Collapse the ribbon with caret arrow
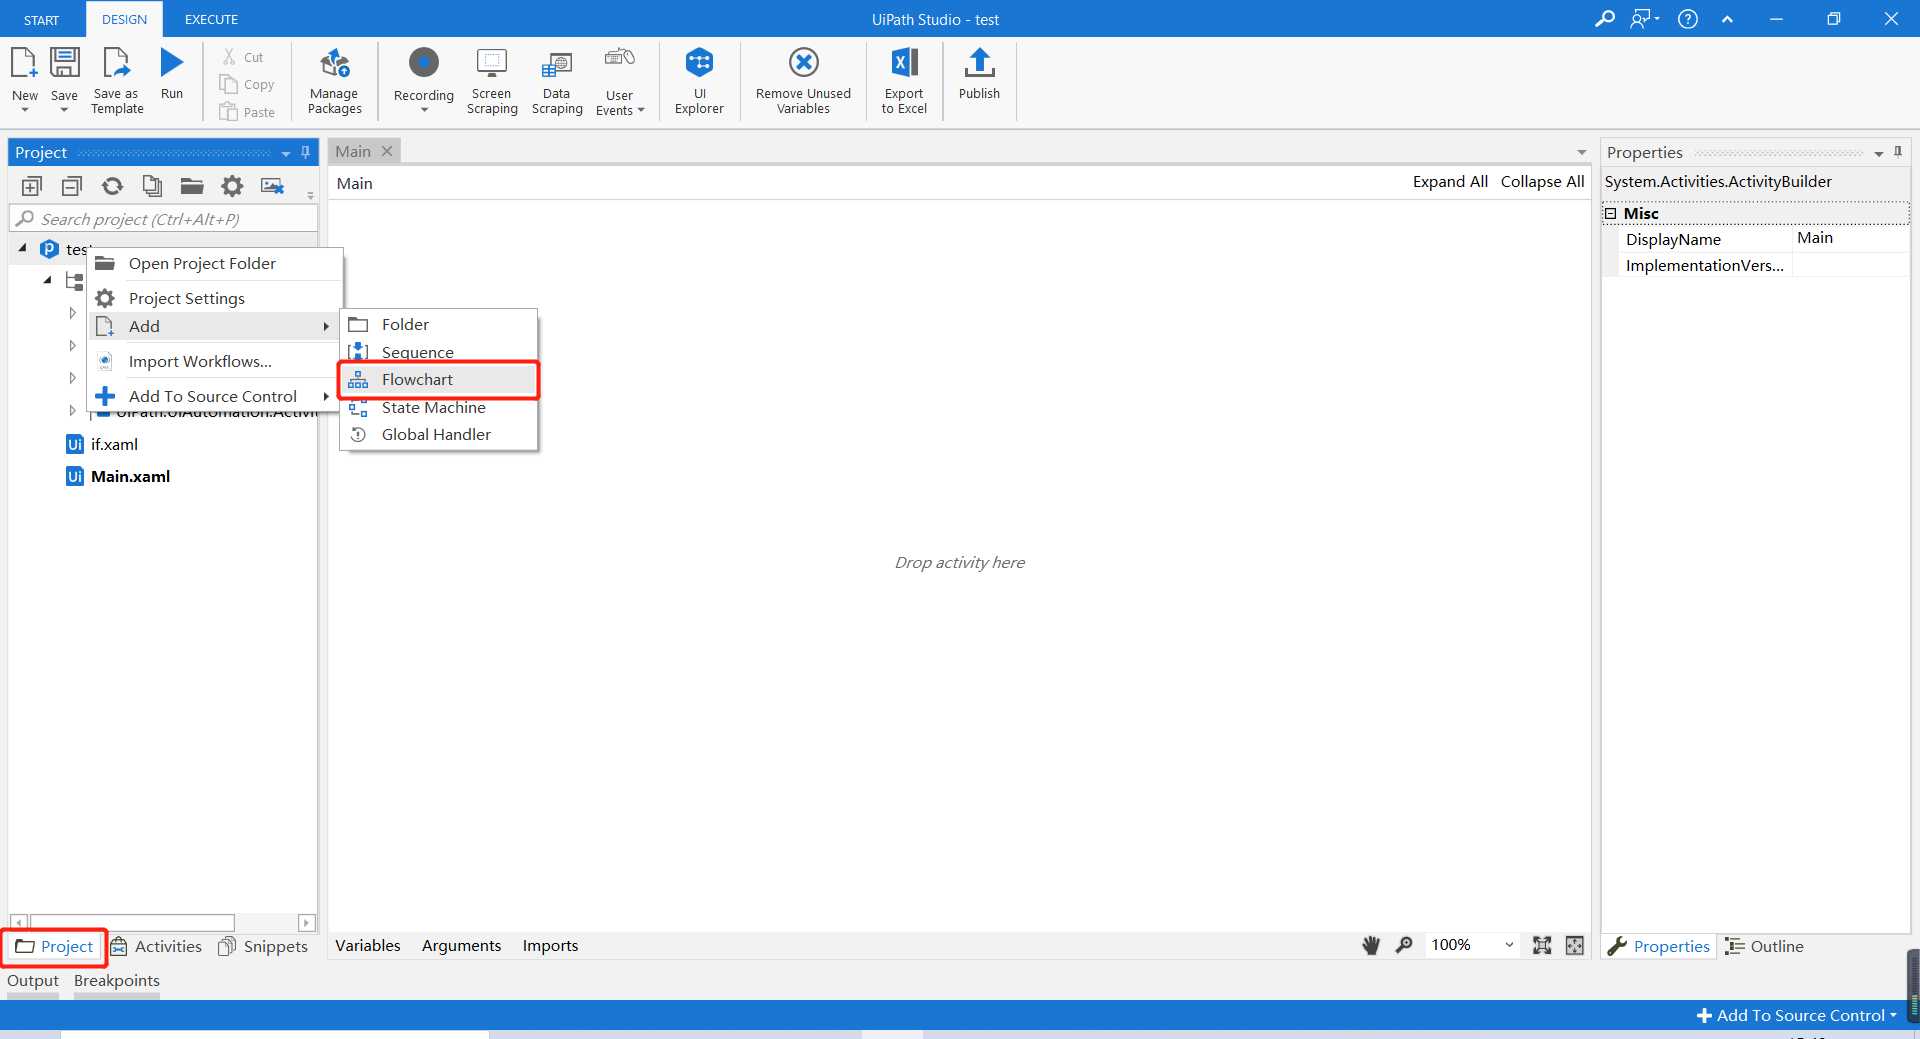 pyautogui.click(x=1727, y=19)
